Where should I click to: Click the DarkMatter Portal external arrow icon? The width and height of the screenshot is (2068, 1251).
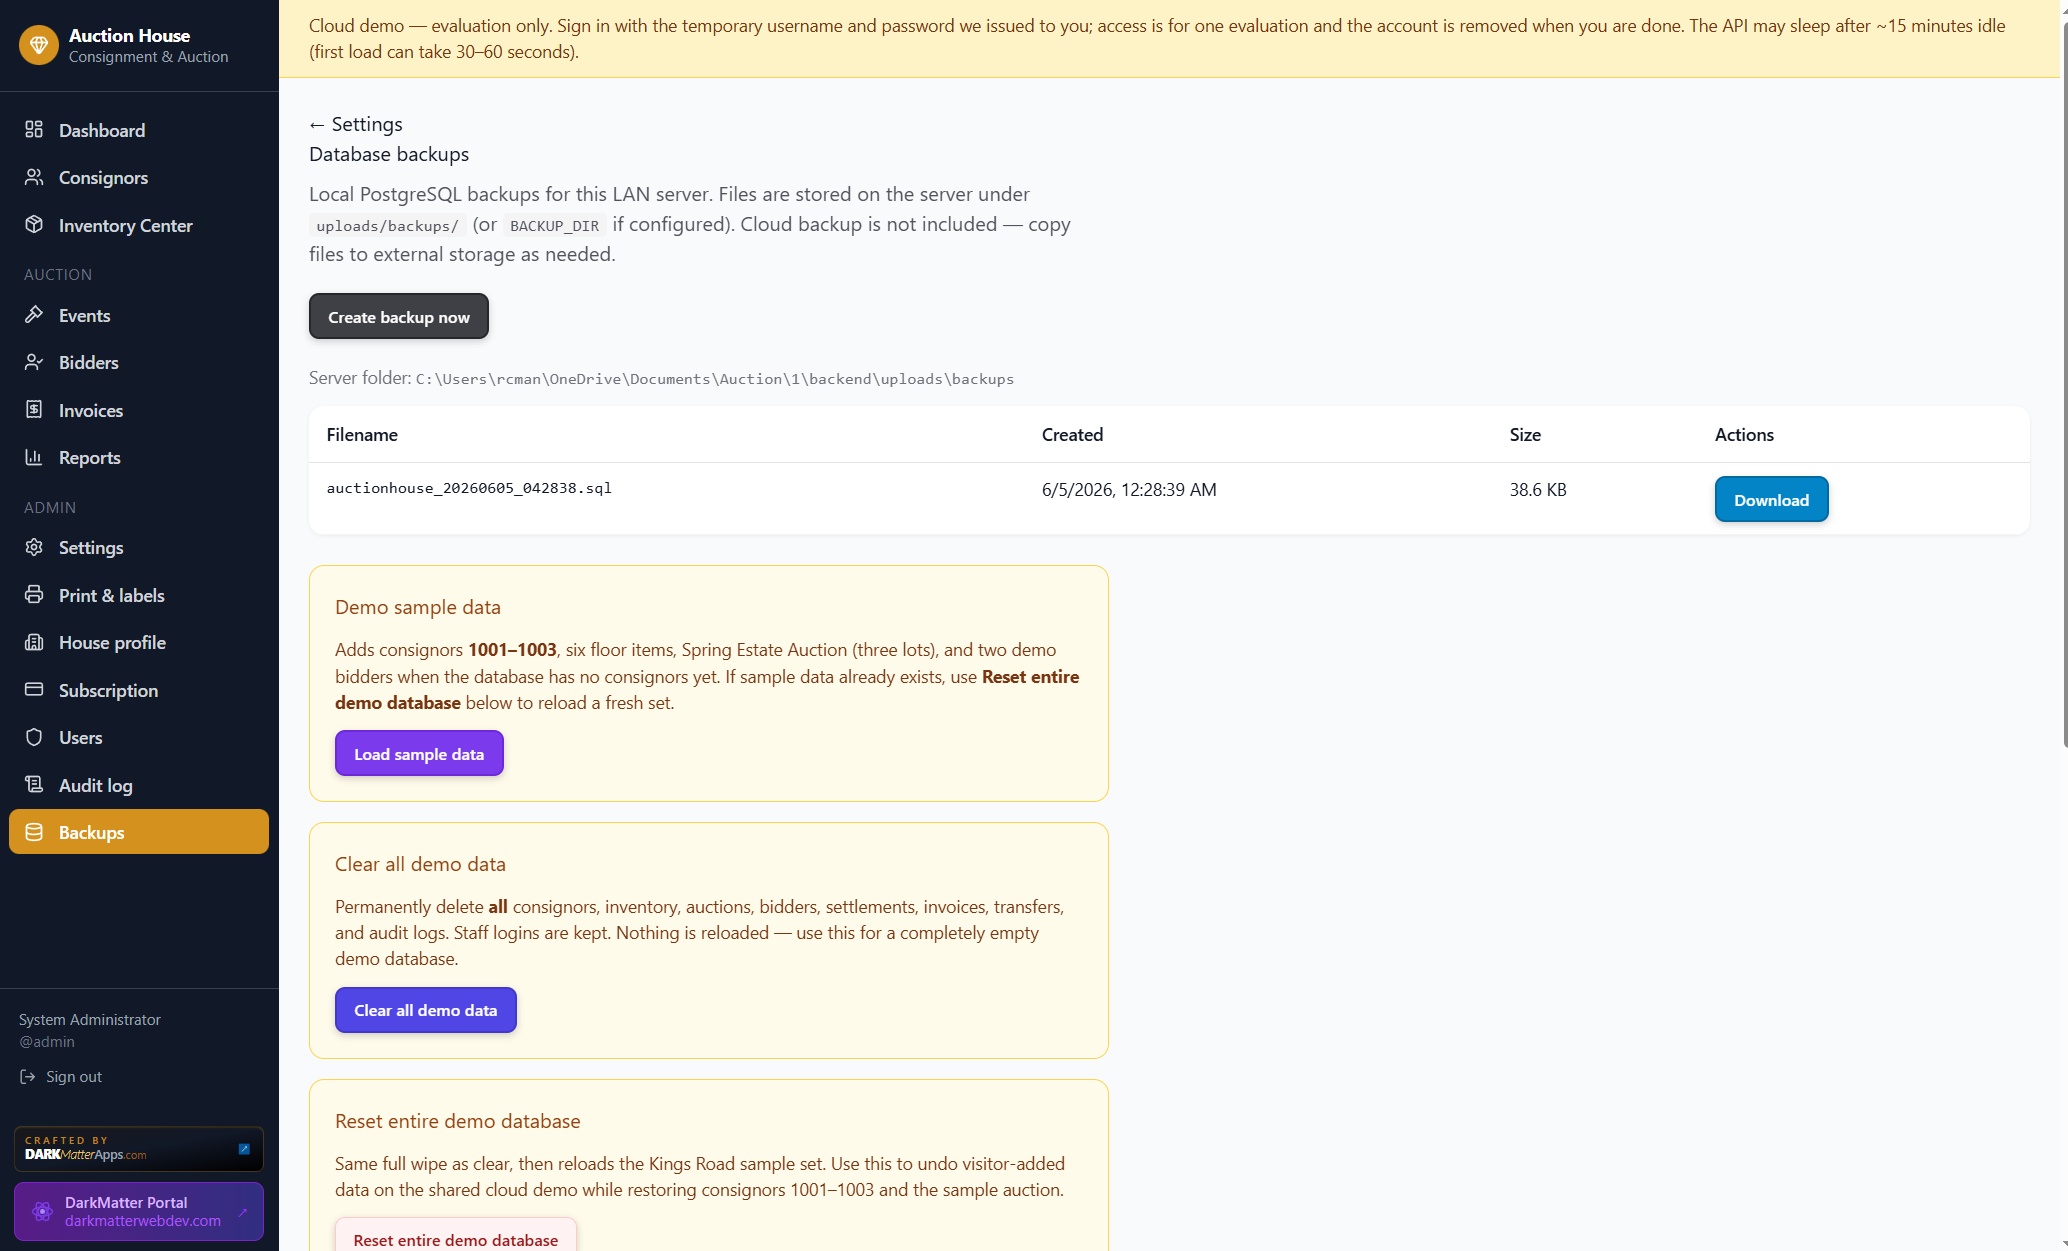pos(242,1212)
